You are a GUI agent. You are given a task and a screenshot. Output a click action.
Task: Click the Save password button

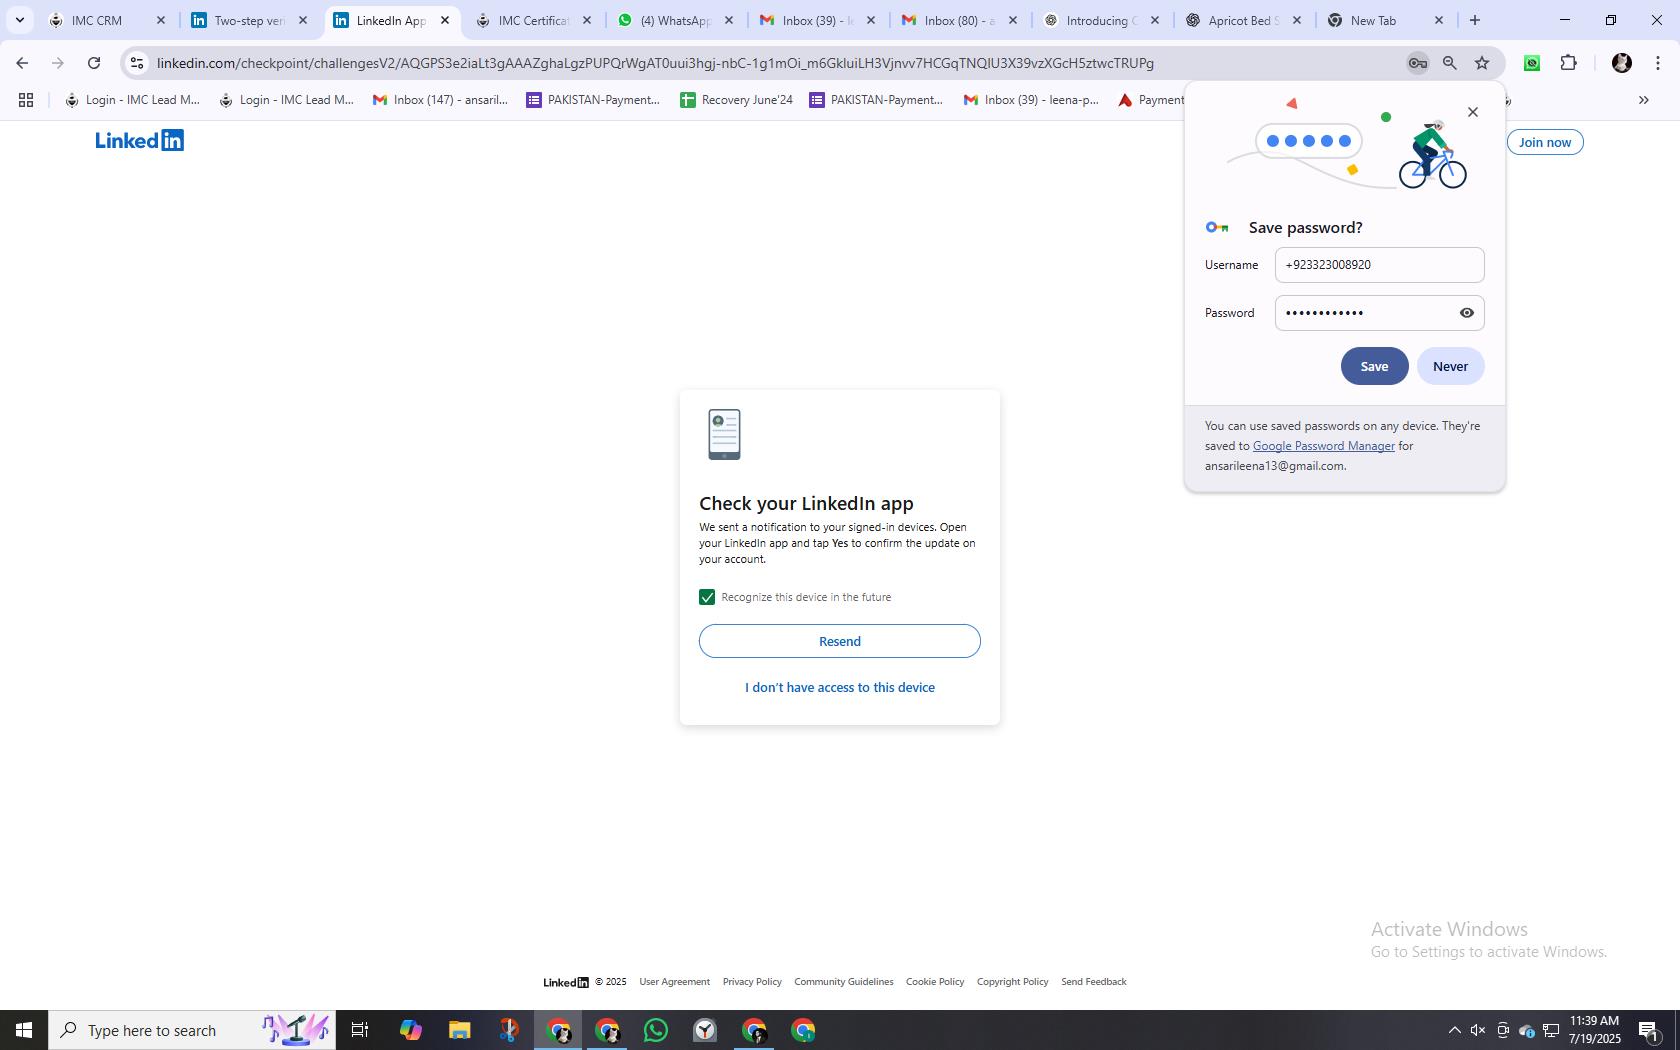pos(1374,366)
